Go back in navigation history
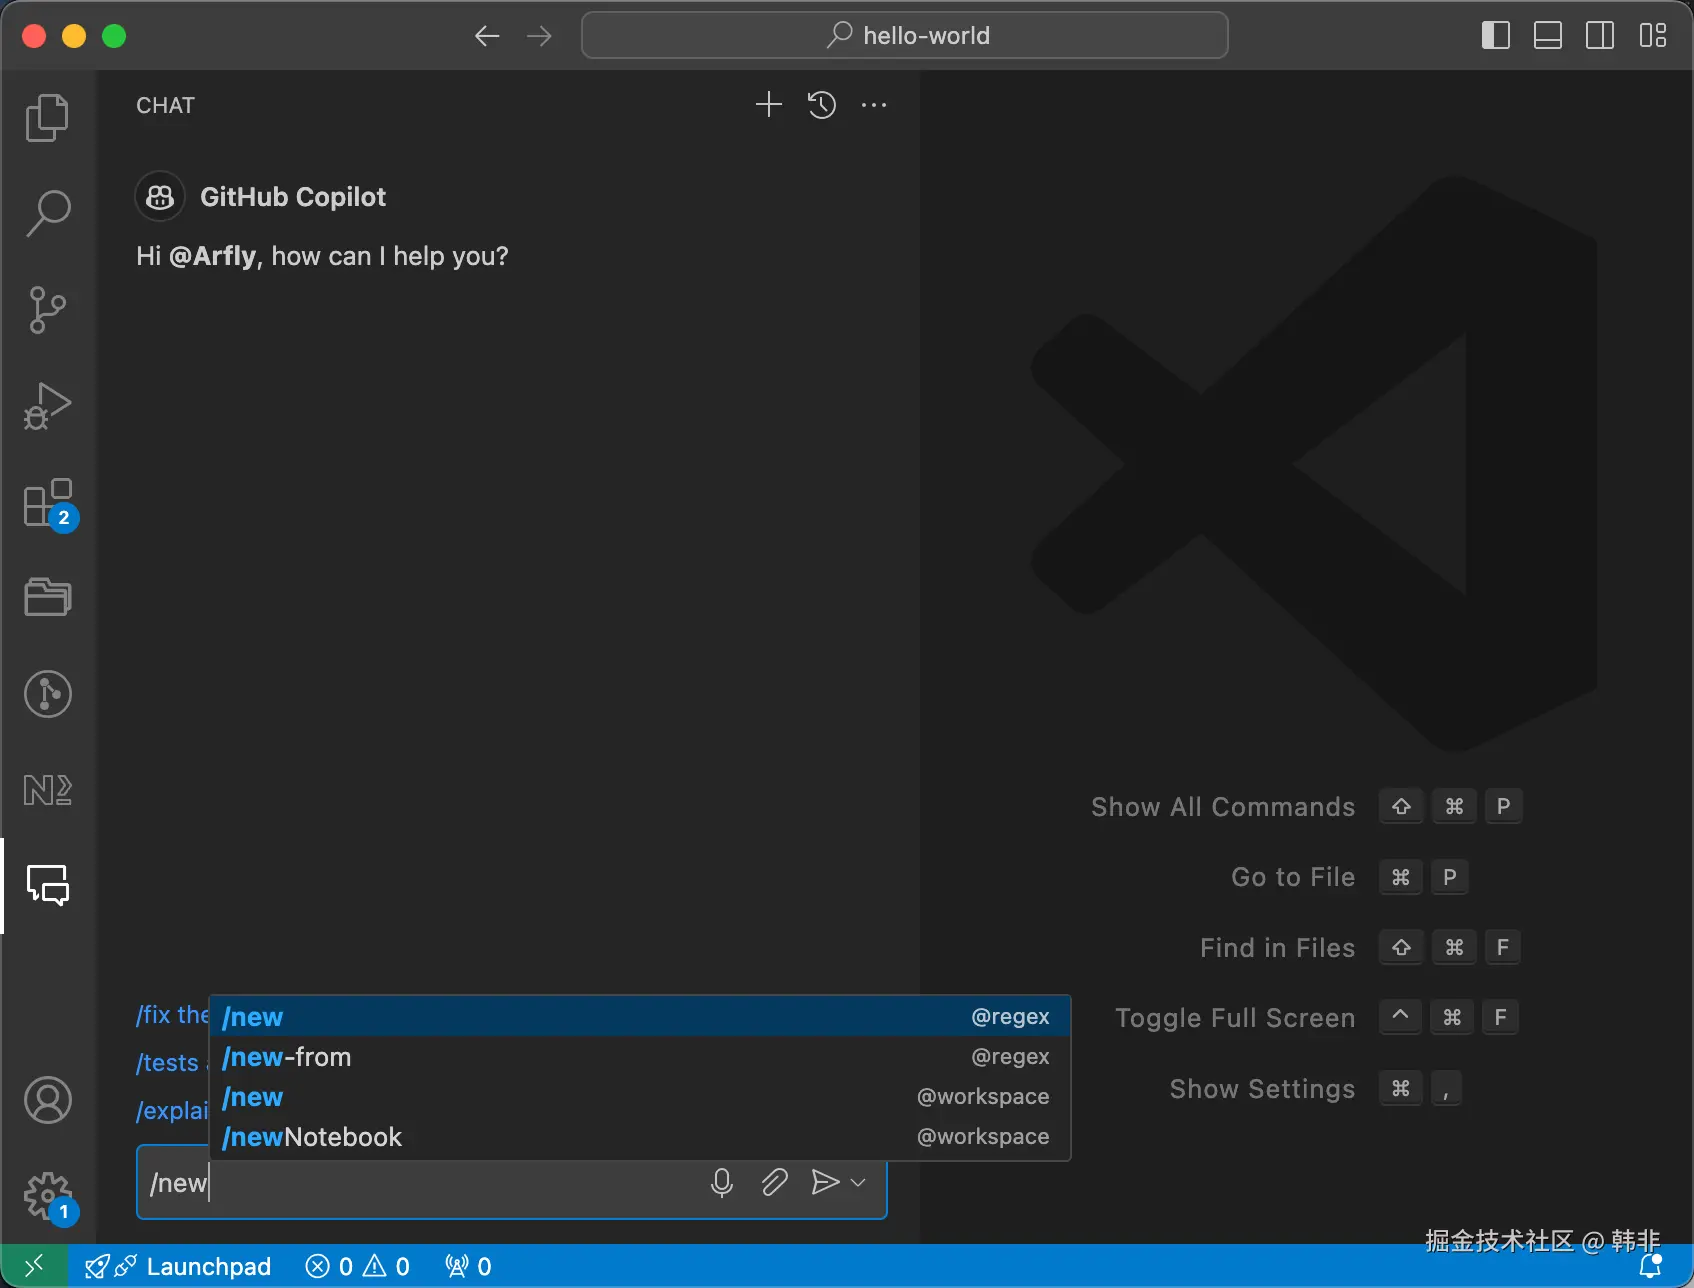1694x1288 pixels. point(487,36)
